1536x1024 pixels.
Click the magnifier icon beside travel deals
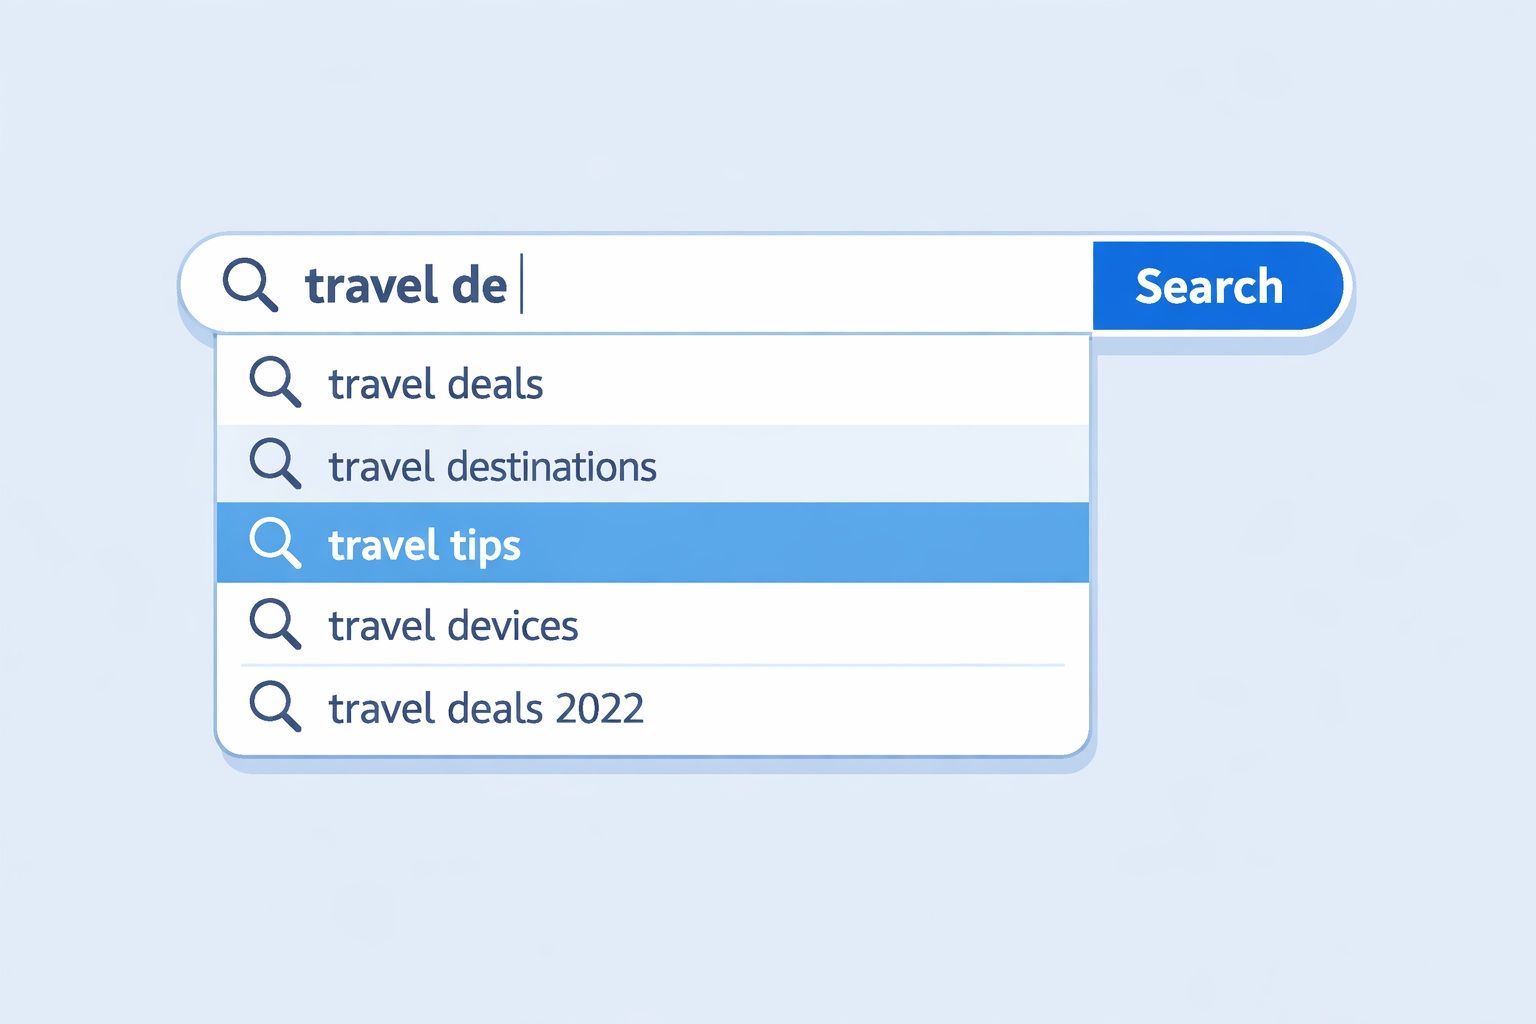click(x=274, y=382)
